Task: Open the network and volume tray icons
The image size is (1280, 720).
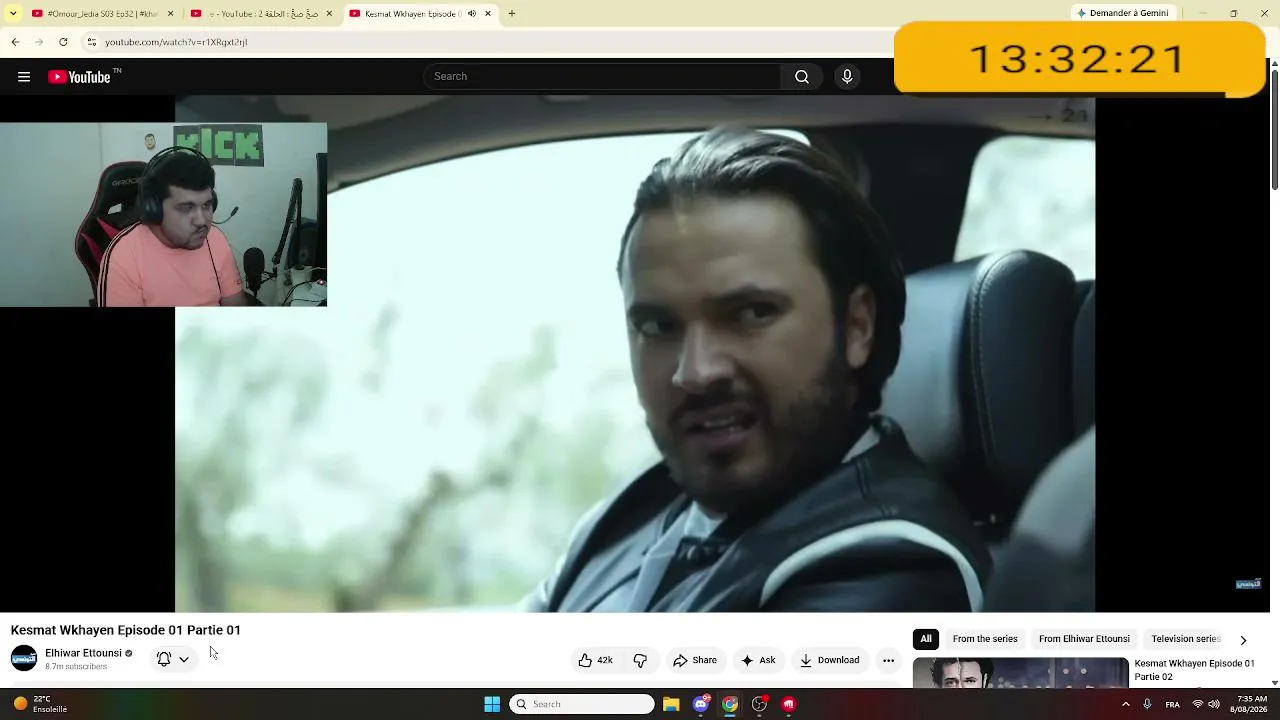Action: pyautogui.click(x=1206, y=704)
